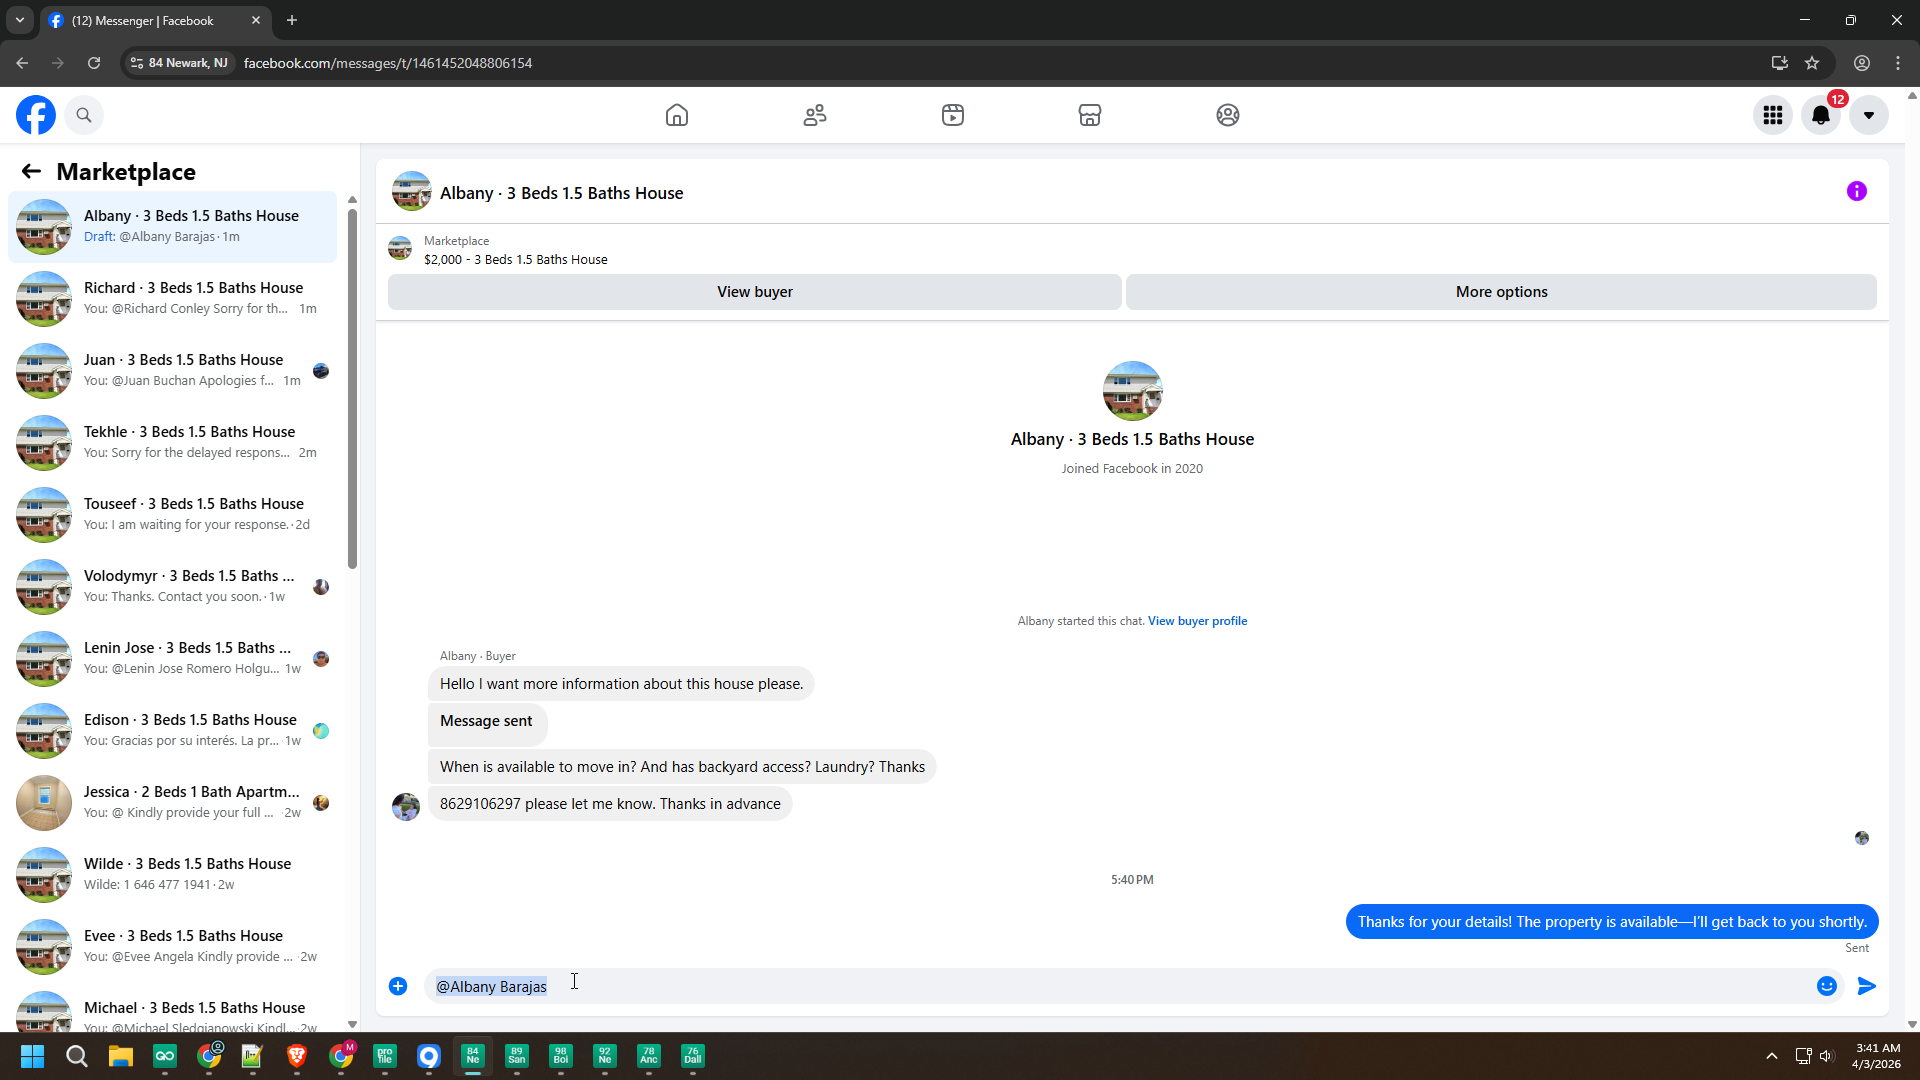Open the Richard conversation
Viewport: 1920px width, 1080px height.
[173, 299]
